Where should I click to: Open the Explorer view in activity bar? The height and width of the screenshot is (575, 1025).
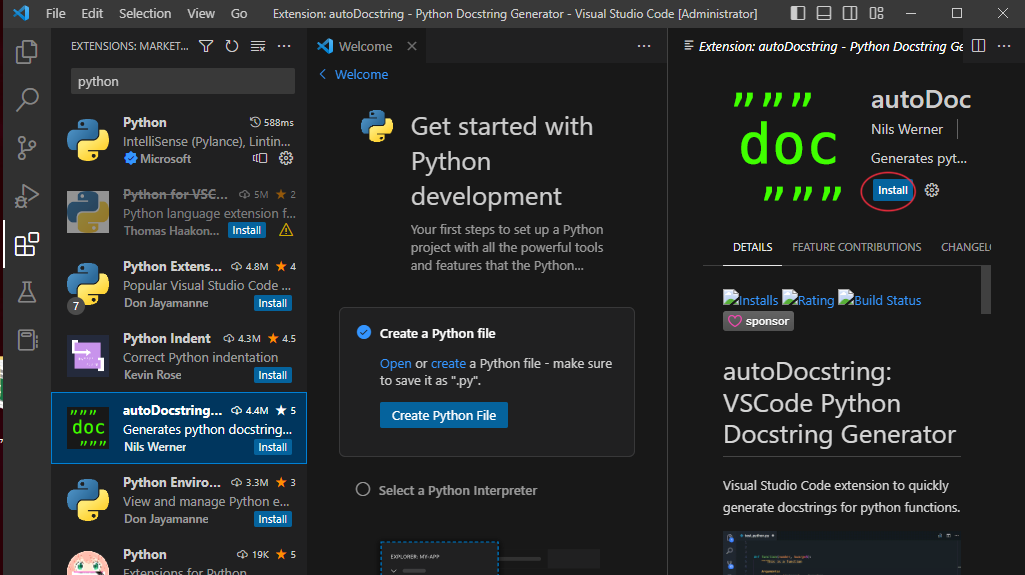[x=27, y=52]
